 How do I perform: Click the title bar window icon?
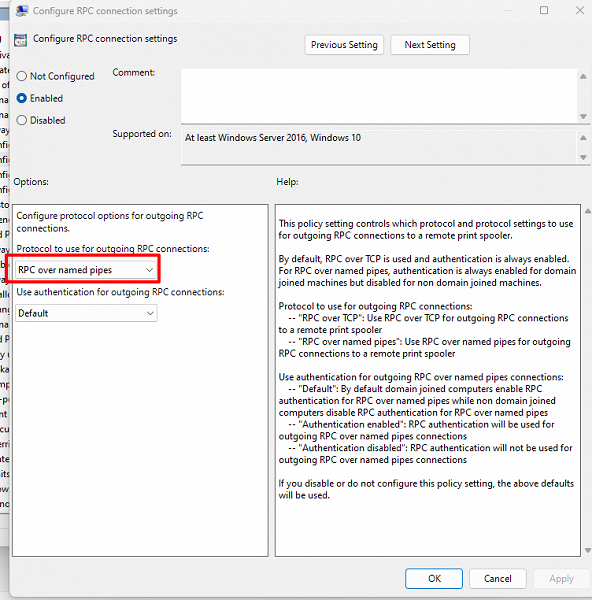click(x=21, y=10)
